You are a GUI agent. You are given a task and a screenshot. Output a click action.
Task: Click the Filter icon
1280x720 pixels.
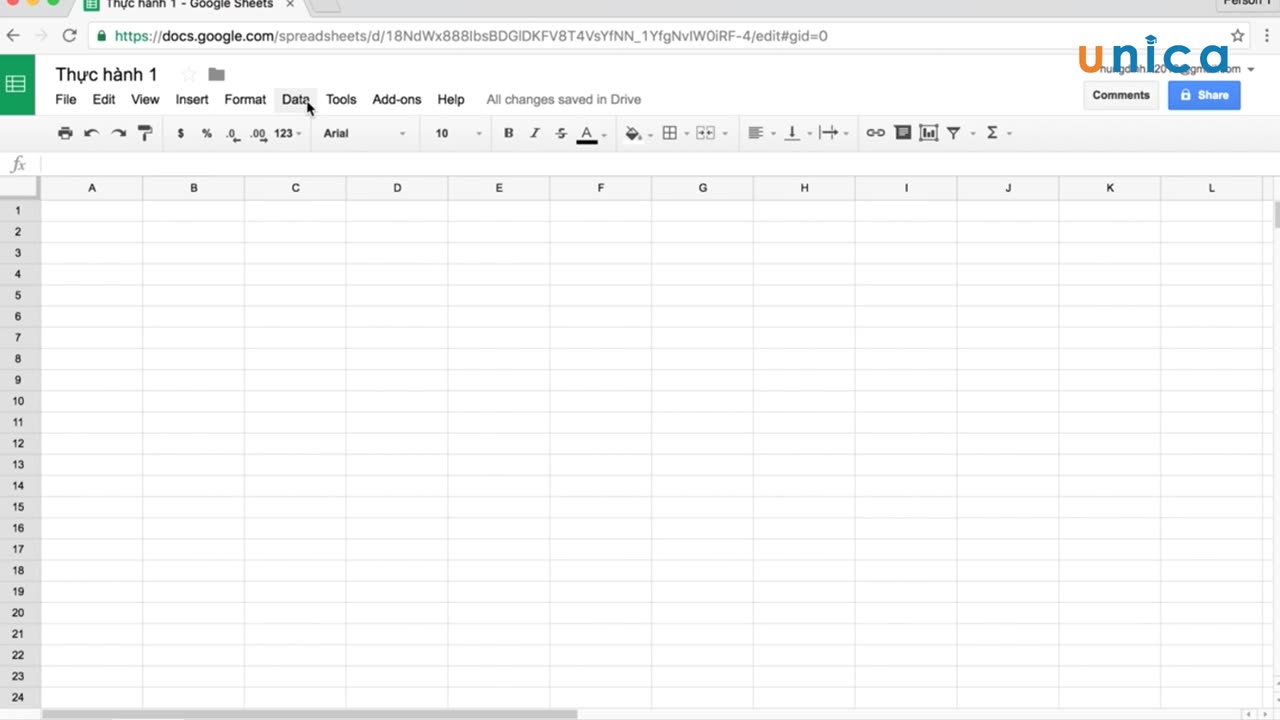coord(954,133)
